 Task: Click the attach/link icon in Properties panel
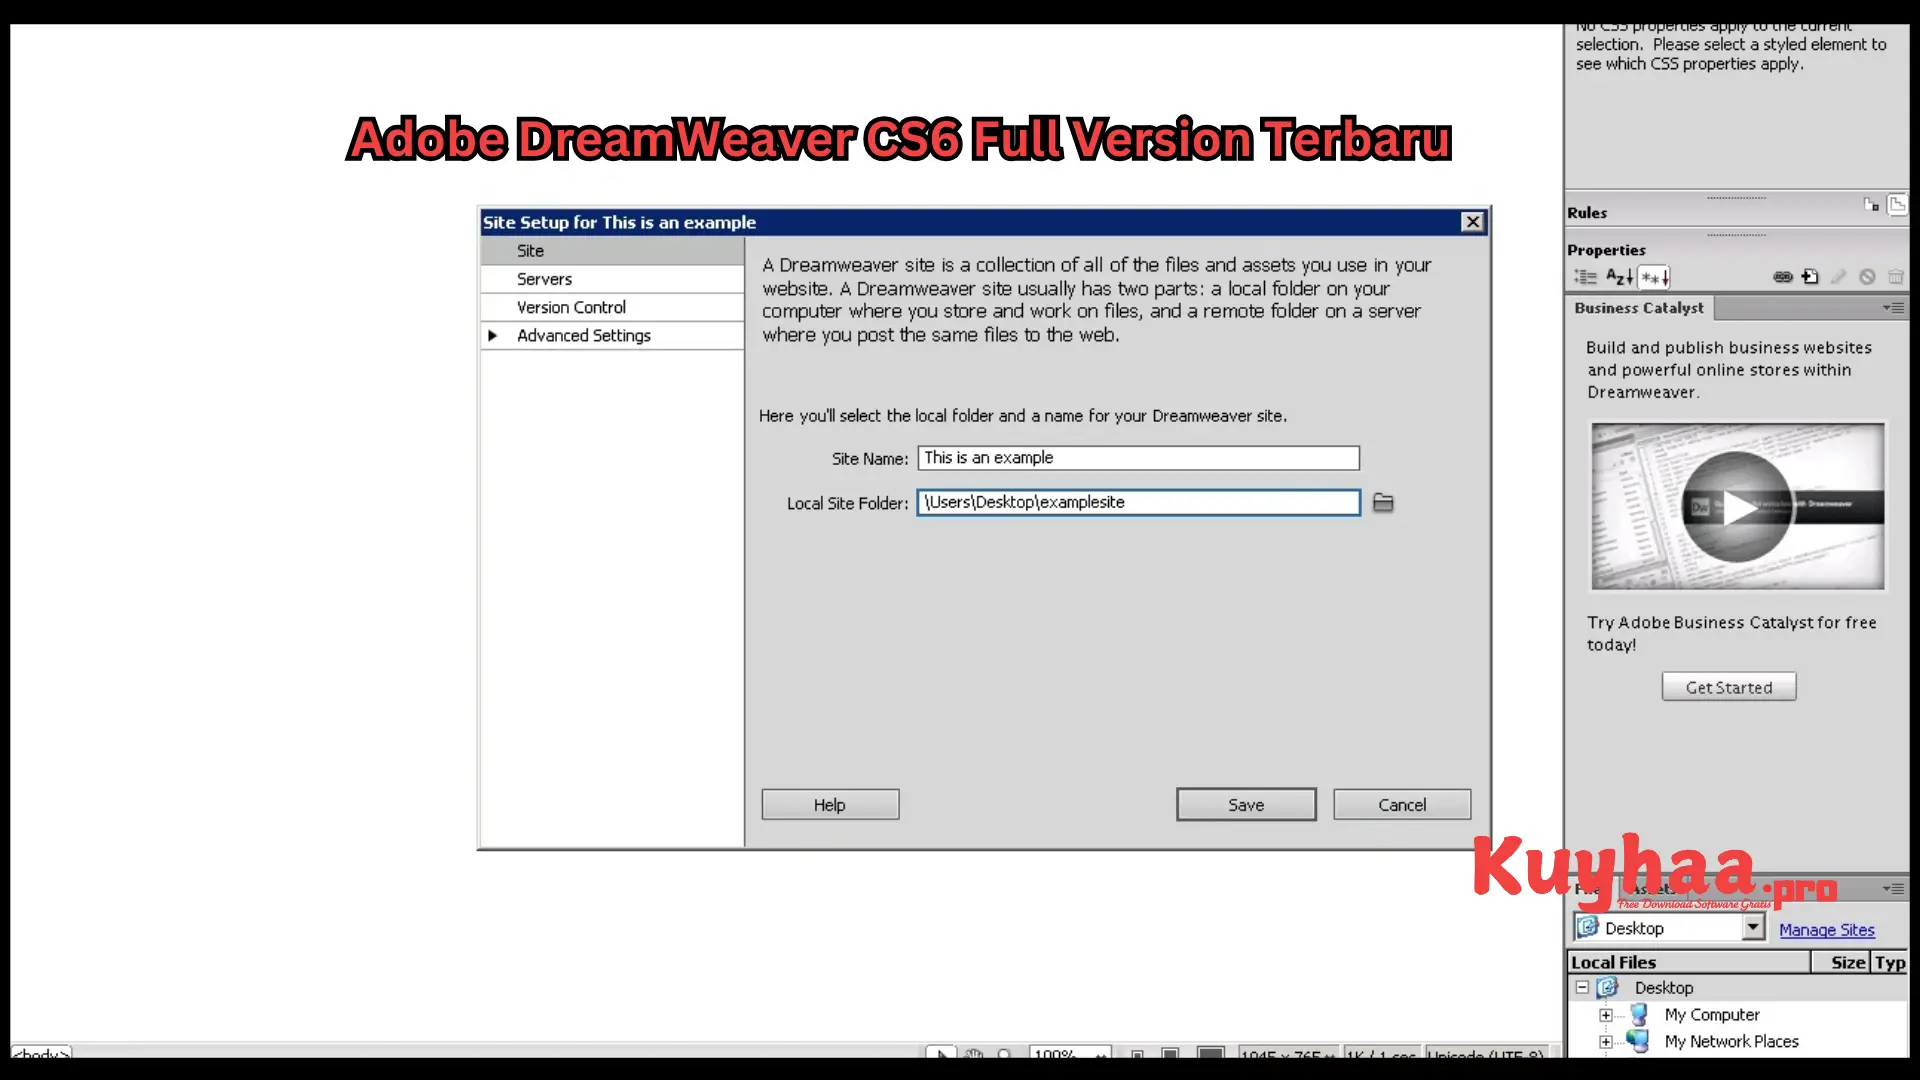(1782, 278)
